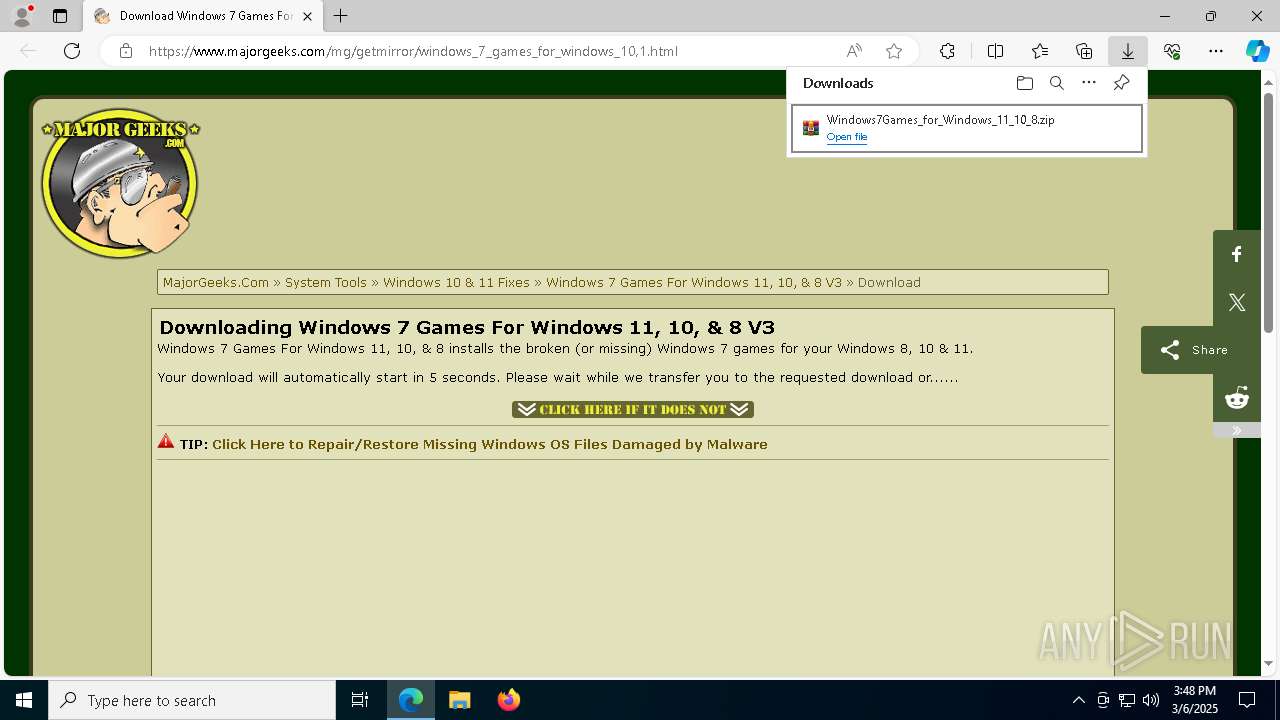Open Windows 10 & 11 Fixes breadcrumb
The width and height of the screenshot is (1280, 720).
[456, 282]
